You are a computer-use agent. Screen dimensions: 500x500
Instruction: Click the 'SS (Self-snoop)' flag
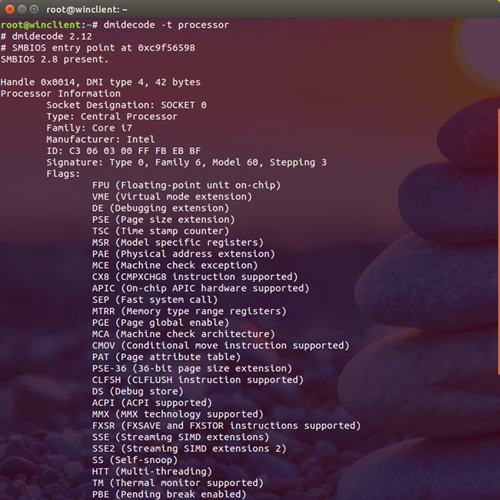[x=135, y=460]
